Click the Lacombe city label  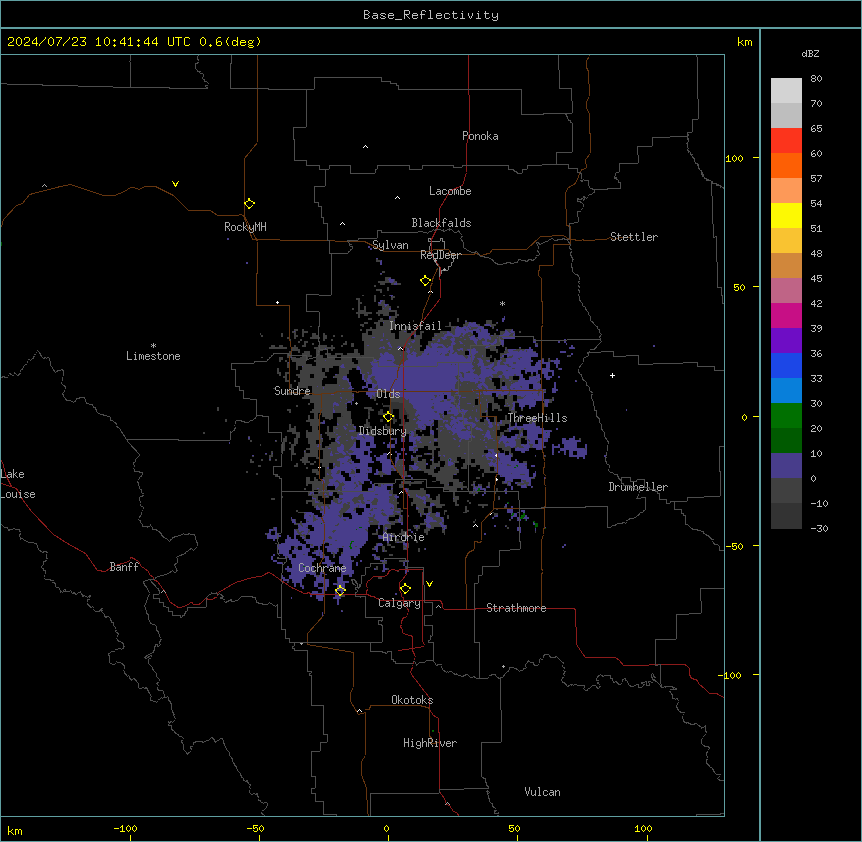pos(450,191)
